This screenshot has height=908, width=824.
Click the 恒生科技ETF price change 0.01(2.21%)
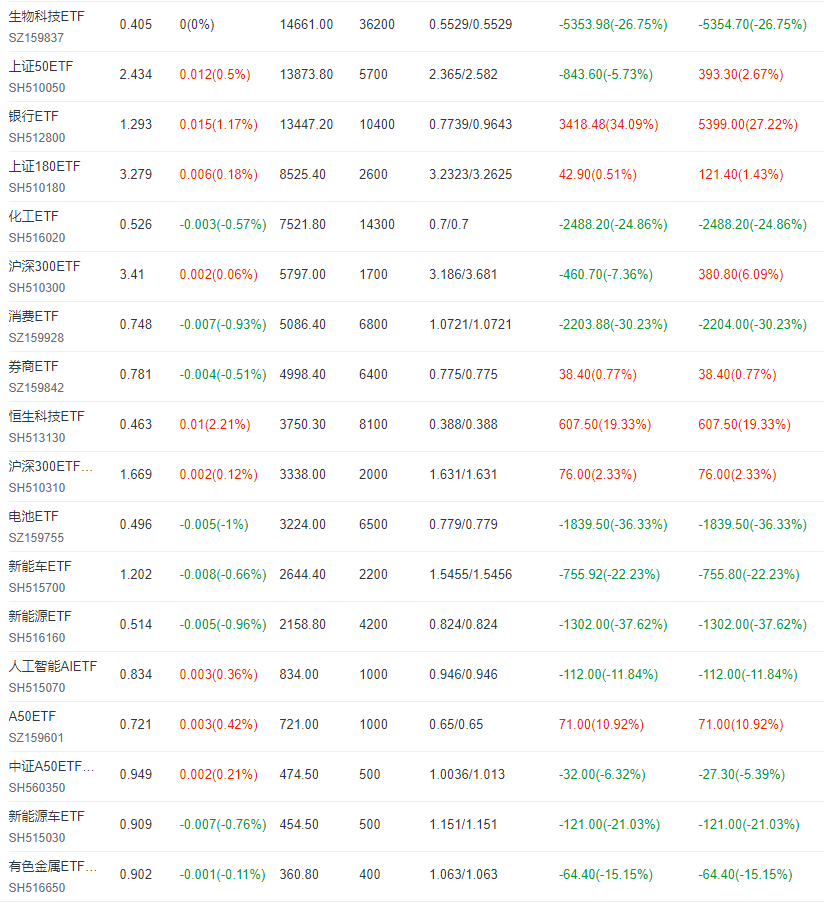coord(218,423)
